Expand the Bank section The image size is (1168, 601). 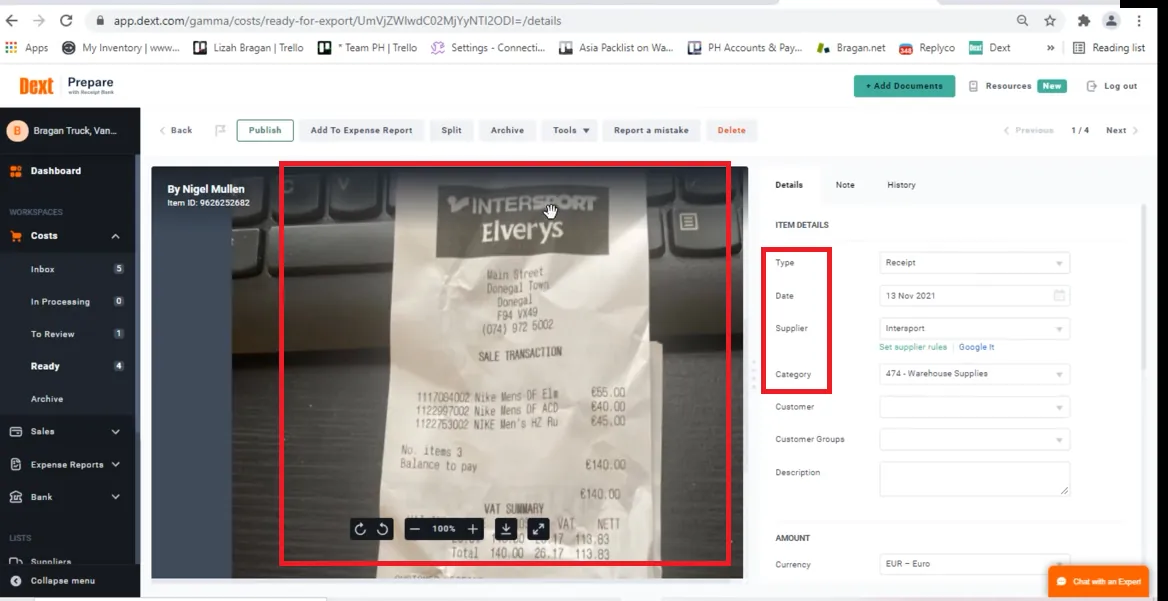(x=115, y=497)
